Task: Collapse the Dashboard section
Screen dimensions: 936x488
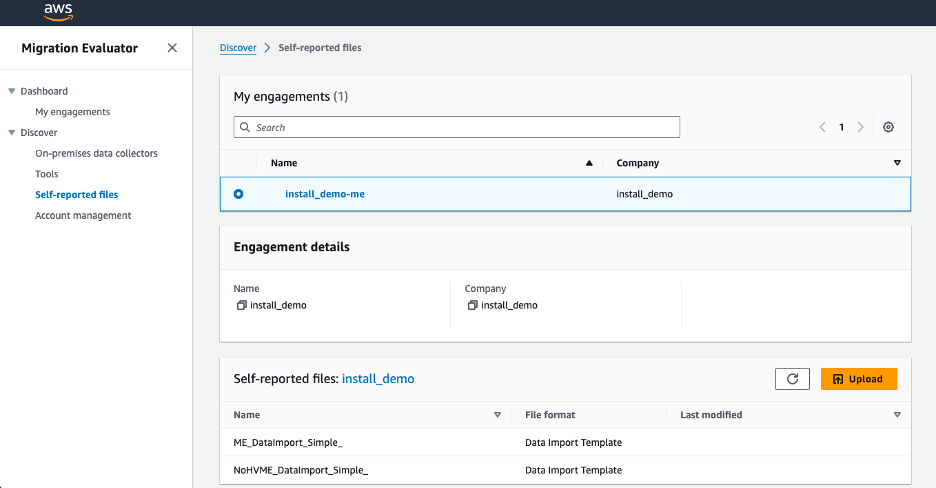Action: (x=11, y=91)
